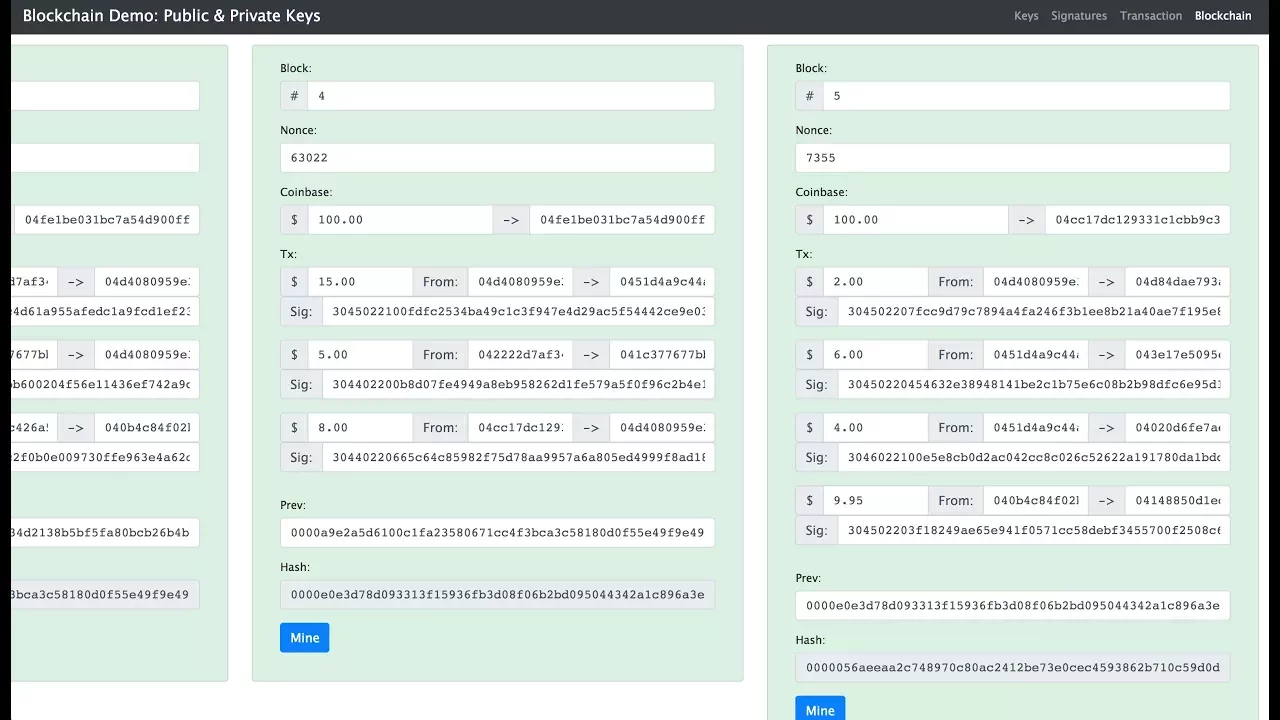
Task: Click block 4 coinbase amount 100.00
Action: pyautogui.click(x=400, y=220)
